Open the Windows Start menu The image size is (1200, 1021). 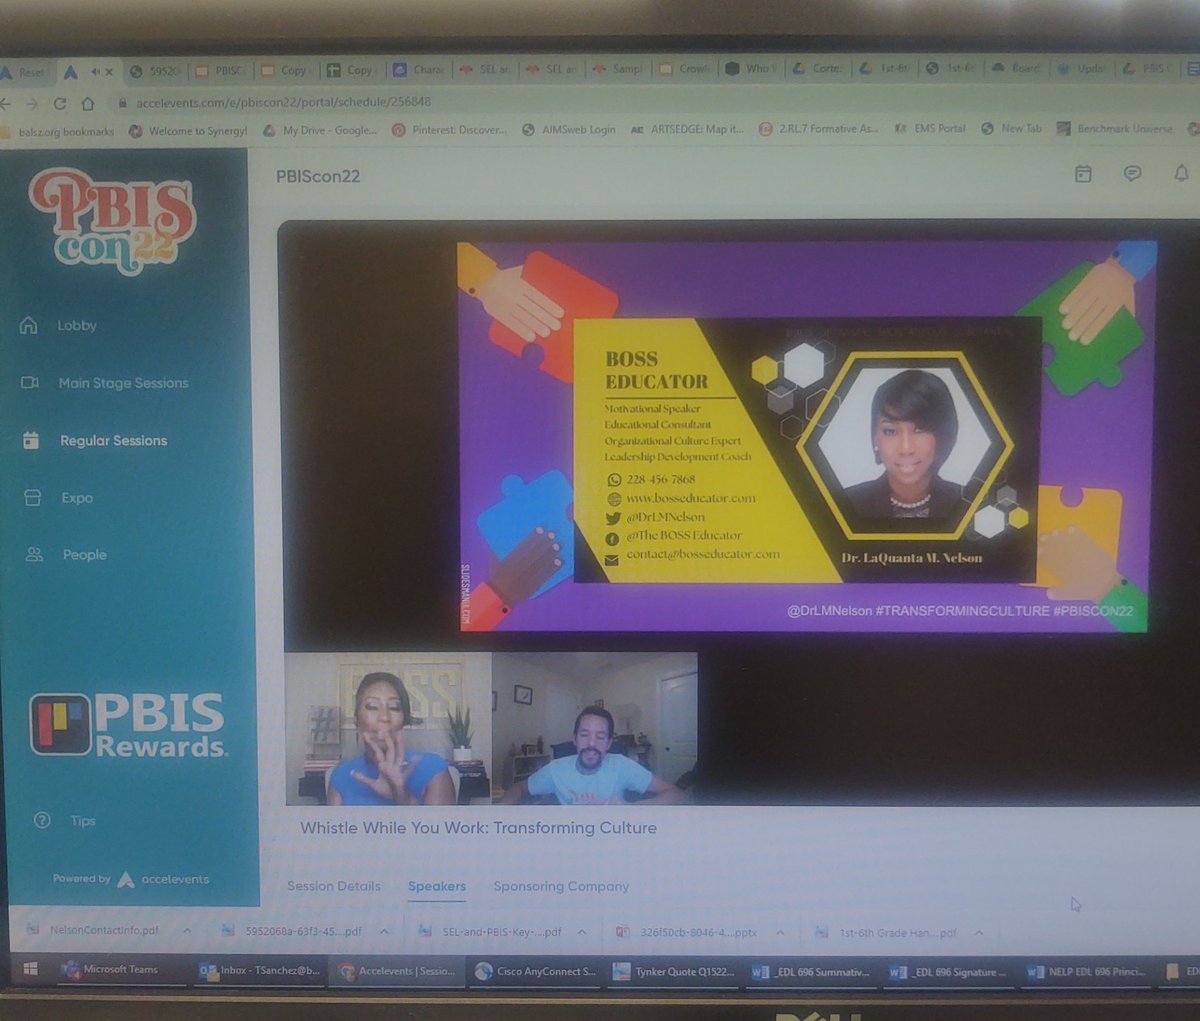pos(30,969)
